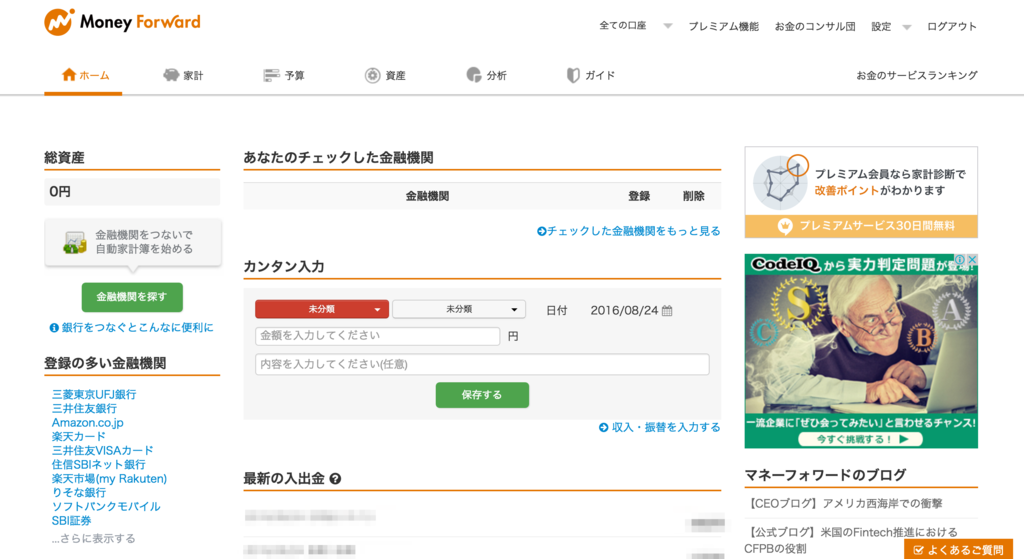Screen dimensions: 1024x559
Task: Click the 金融機関をつないで自動家計簿を始める box
Action: 133,242
